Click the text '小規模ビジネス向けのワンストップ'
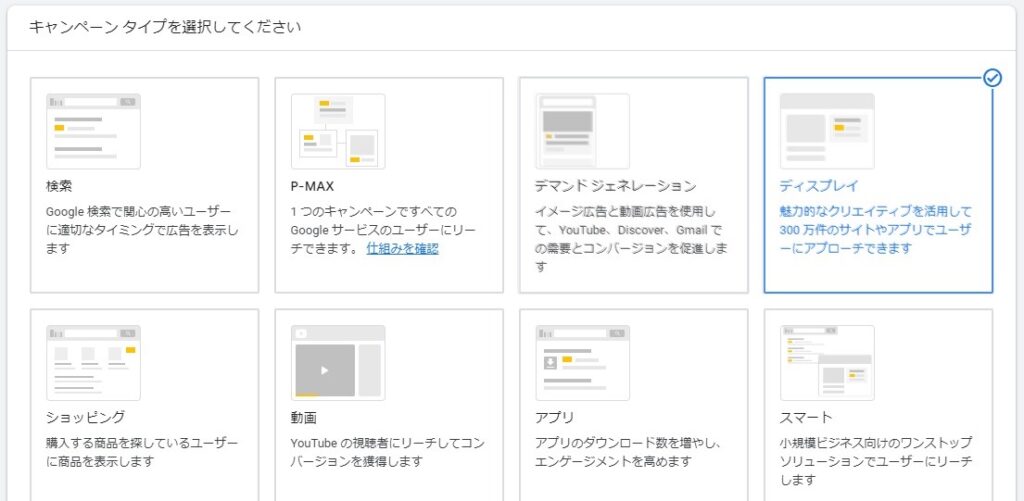 point(876,444)
